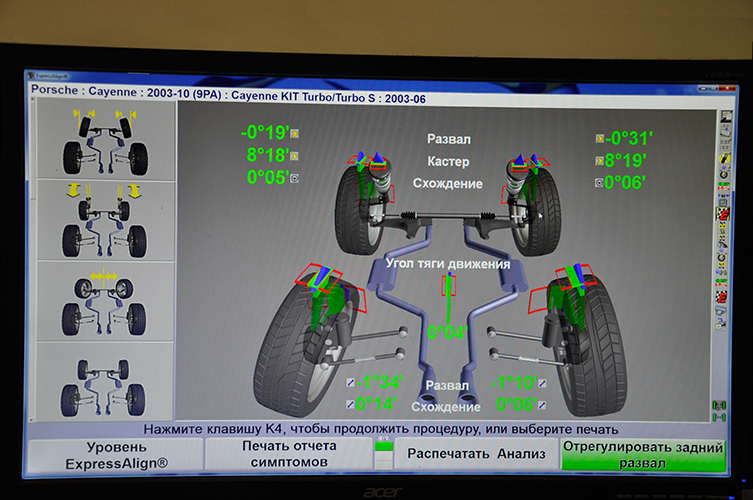Click the lower checkered-flag E icon in toolbar
The height and width of the screenshot is (500, 753).
tap(721, 297)
